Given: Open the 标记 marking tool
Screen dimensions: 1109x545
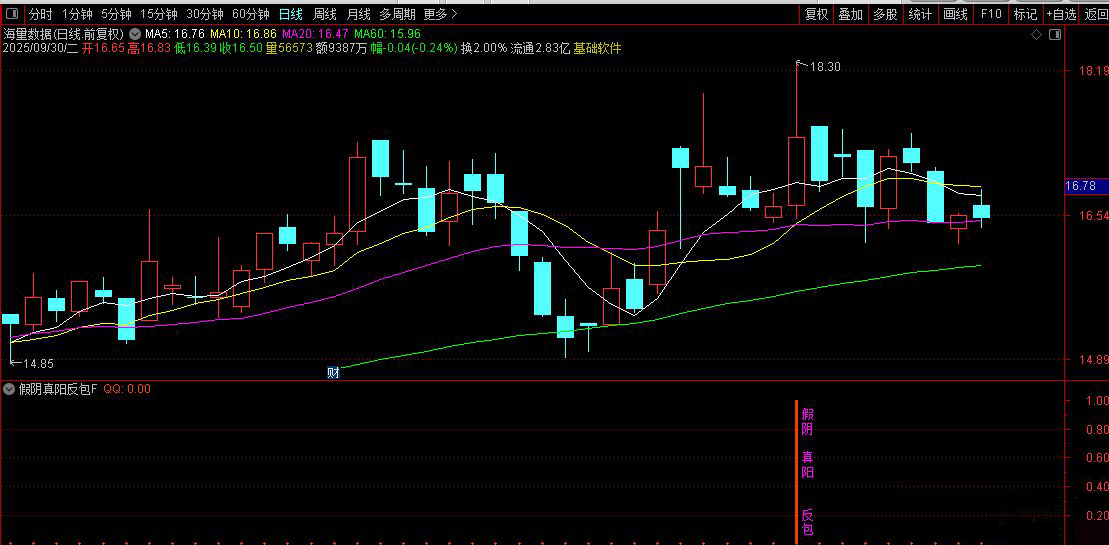Looking at the screenshot, I should pyautogui.click(x=1025, y=14).
